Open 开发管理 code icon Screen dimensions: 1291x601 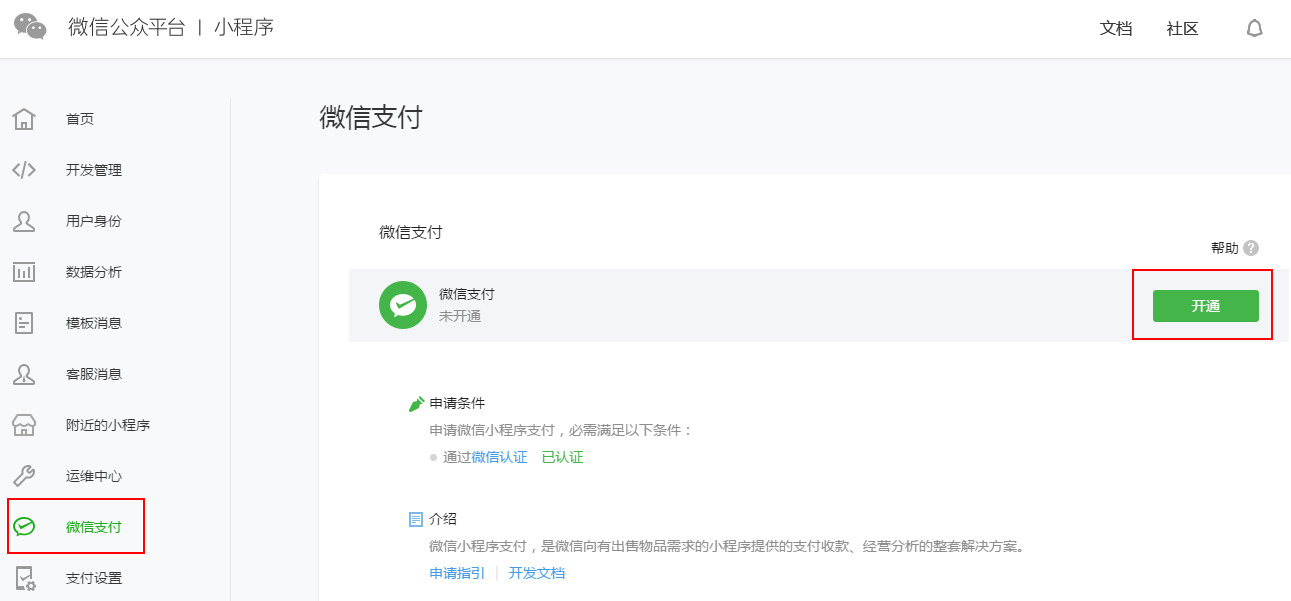(x=23, y=169)
